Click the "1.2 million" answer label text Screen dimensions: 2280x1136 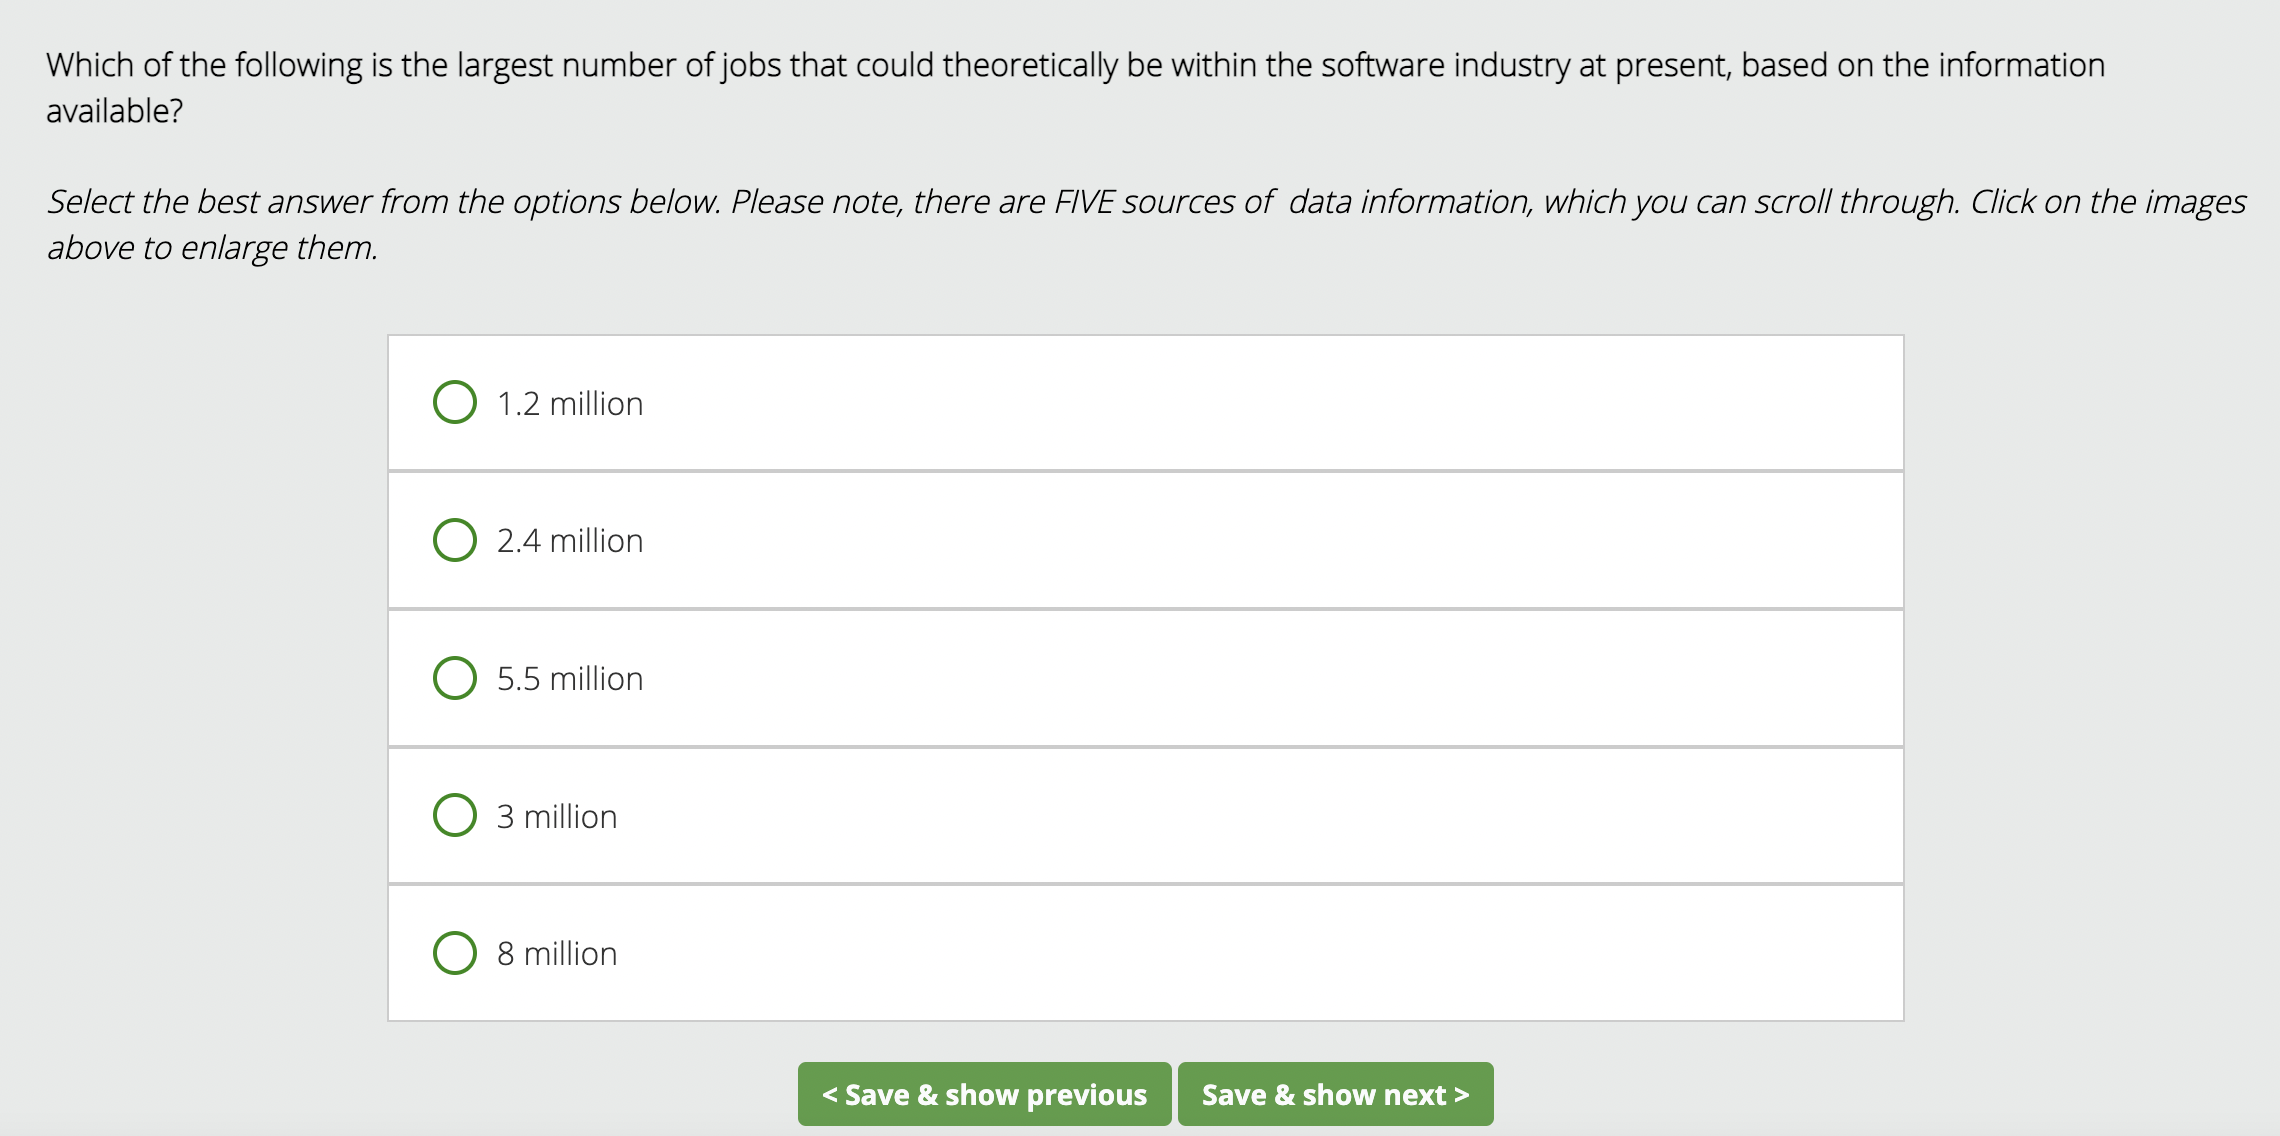click(570, 404)
